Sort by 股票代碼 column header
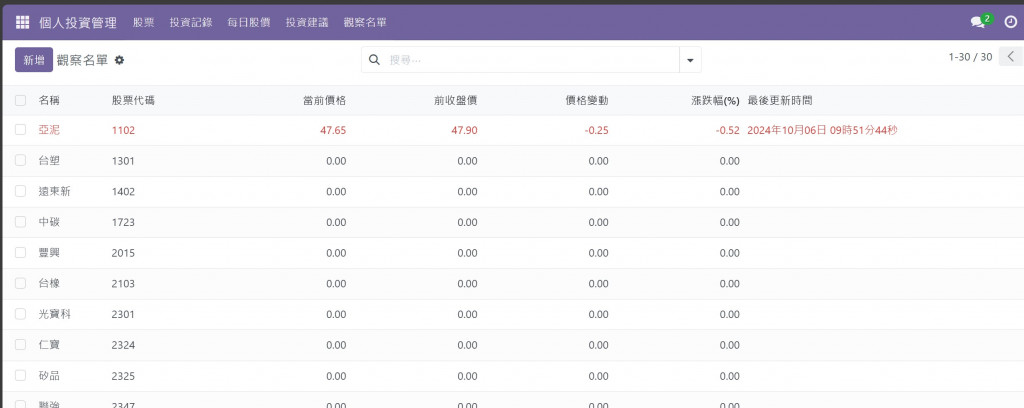Viewport: 1024px width, 408px height. [x=133, y=101]
